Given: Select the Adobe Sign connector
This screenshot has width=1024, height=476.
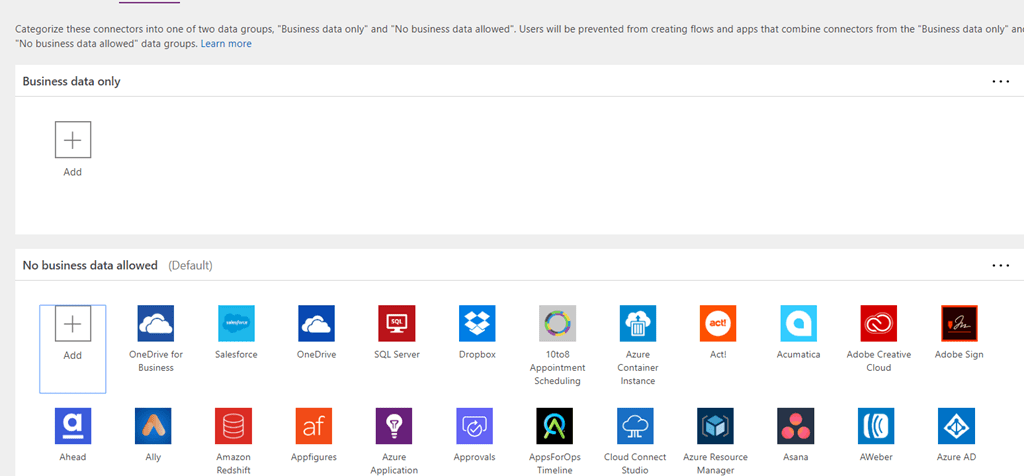Looking at the screenshot, I should coord(959,323).
